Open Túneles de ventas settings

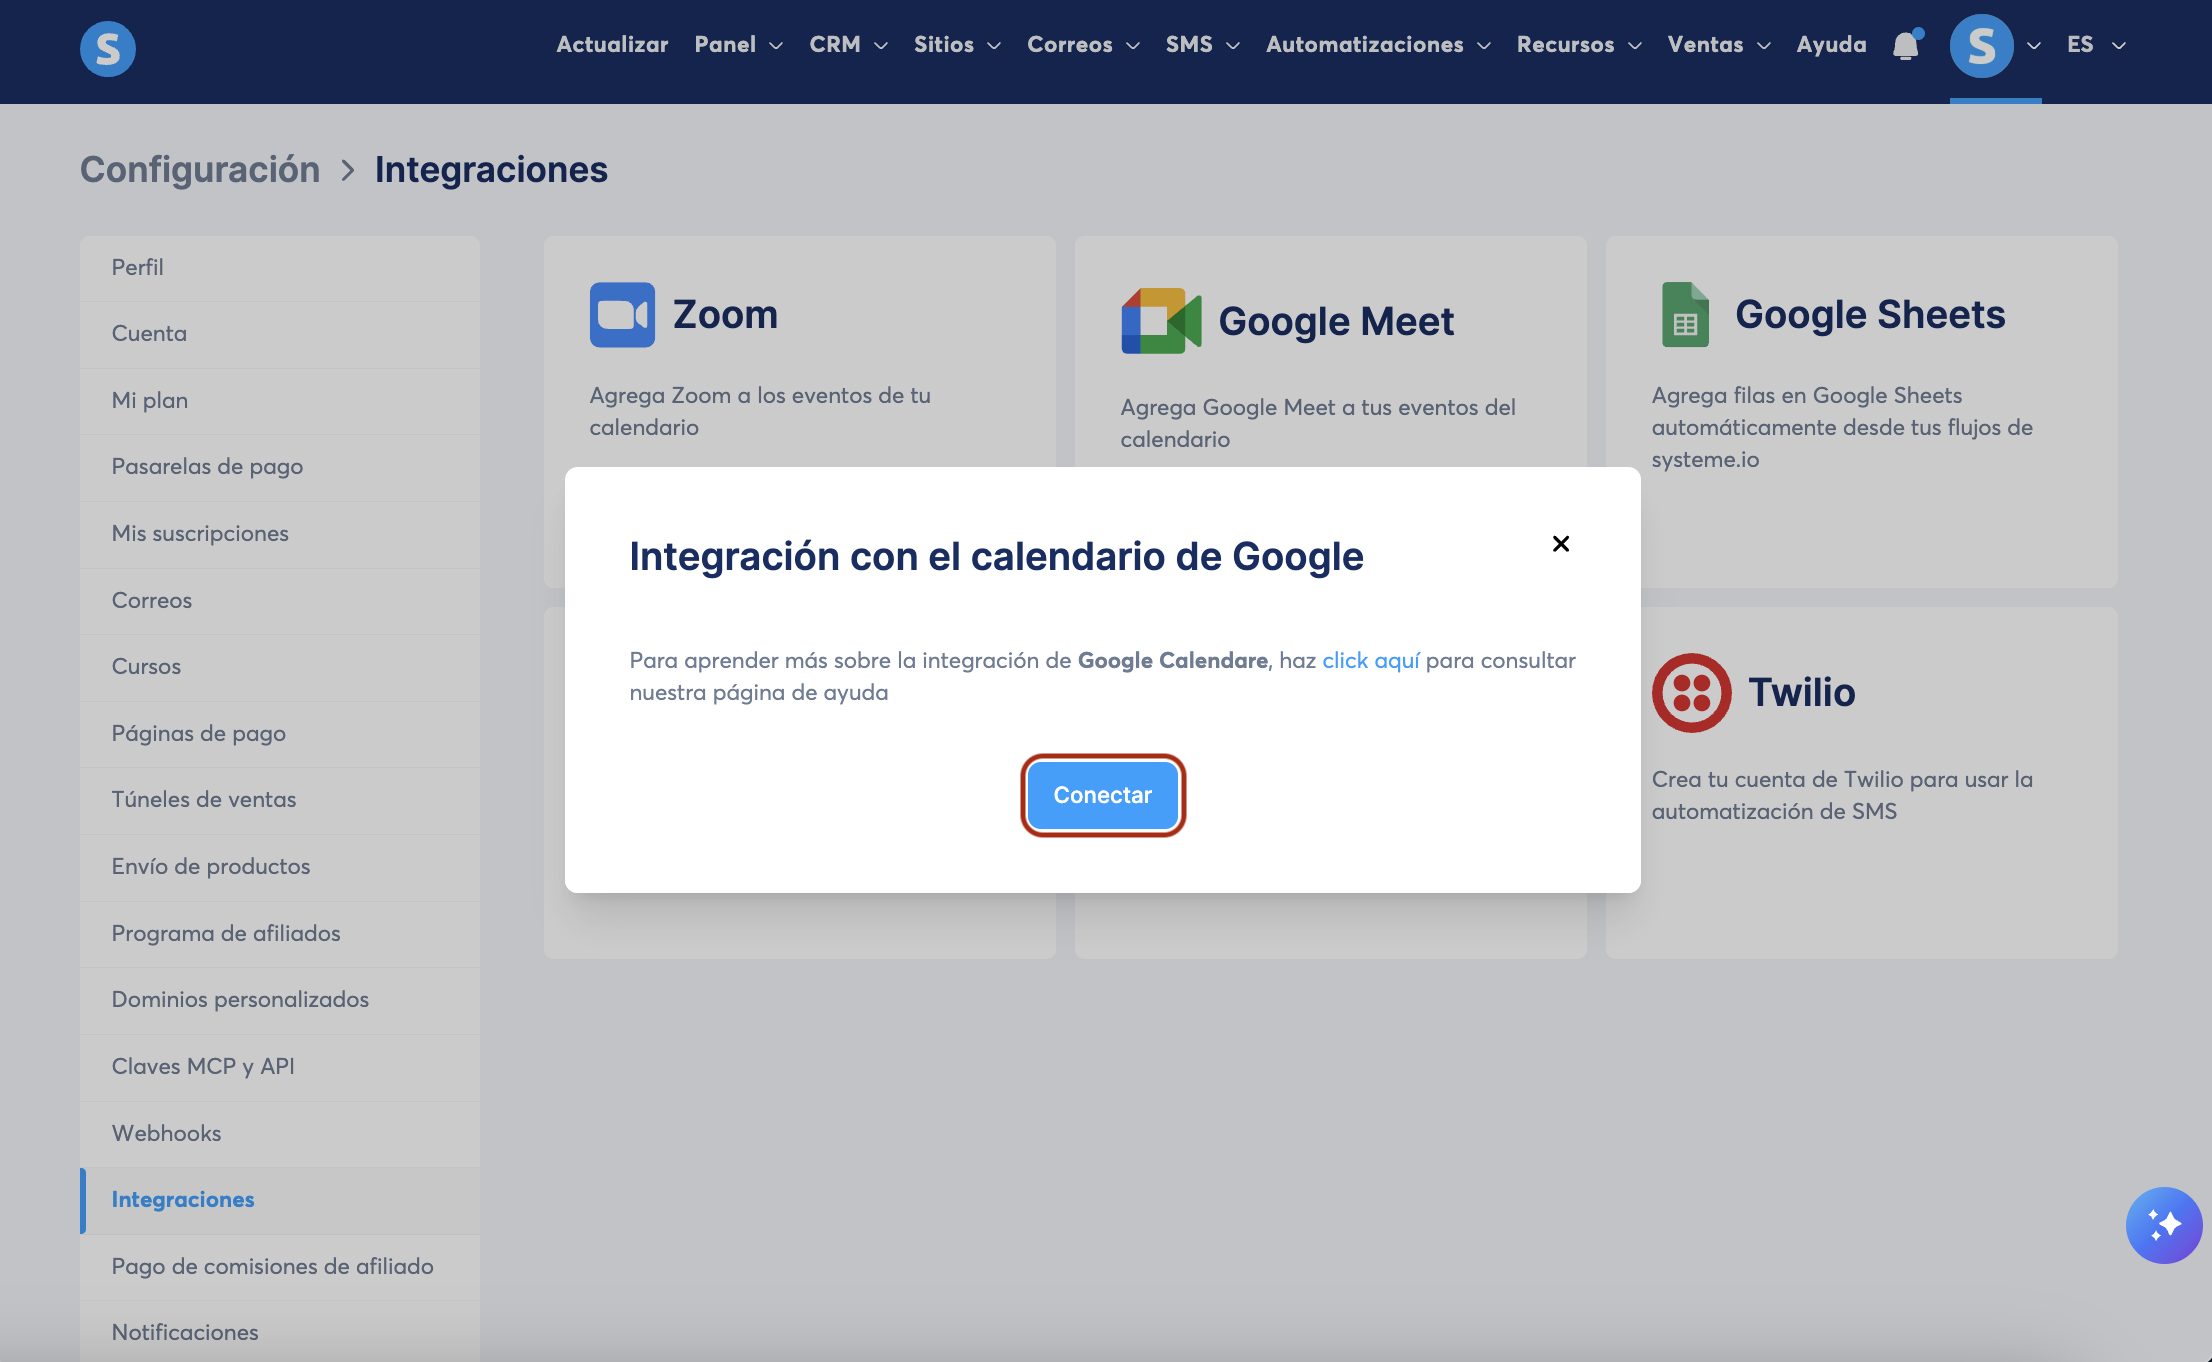coord(280,799)
